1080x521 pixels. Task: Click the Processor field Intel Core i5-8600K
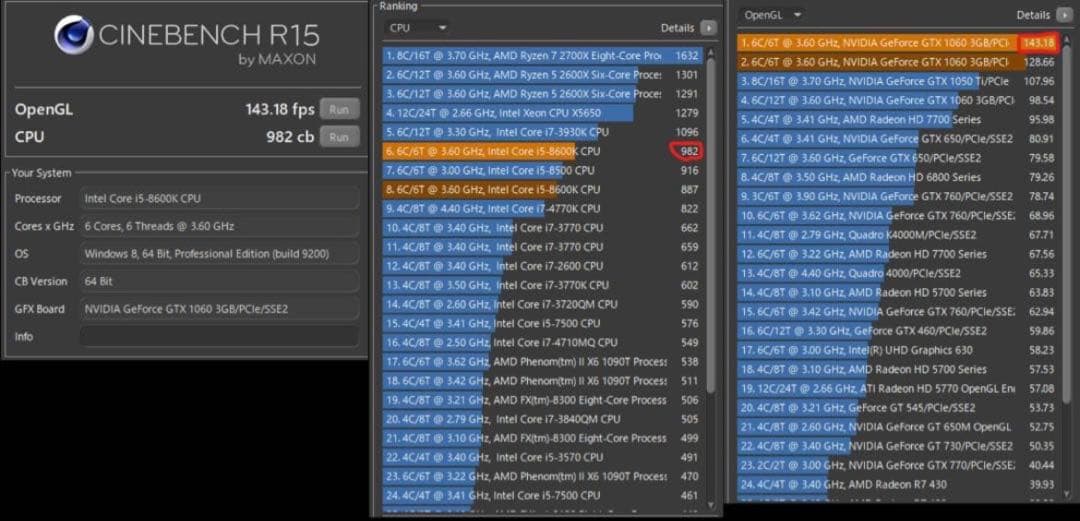[x=219, y=198]
